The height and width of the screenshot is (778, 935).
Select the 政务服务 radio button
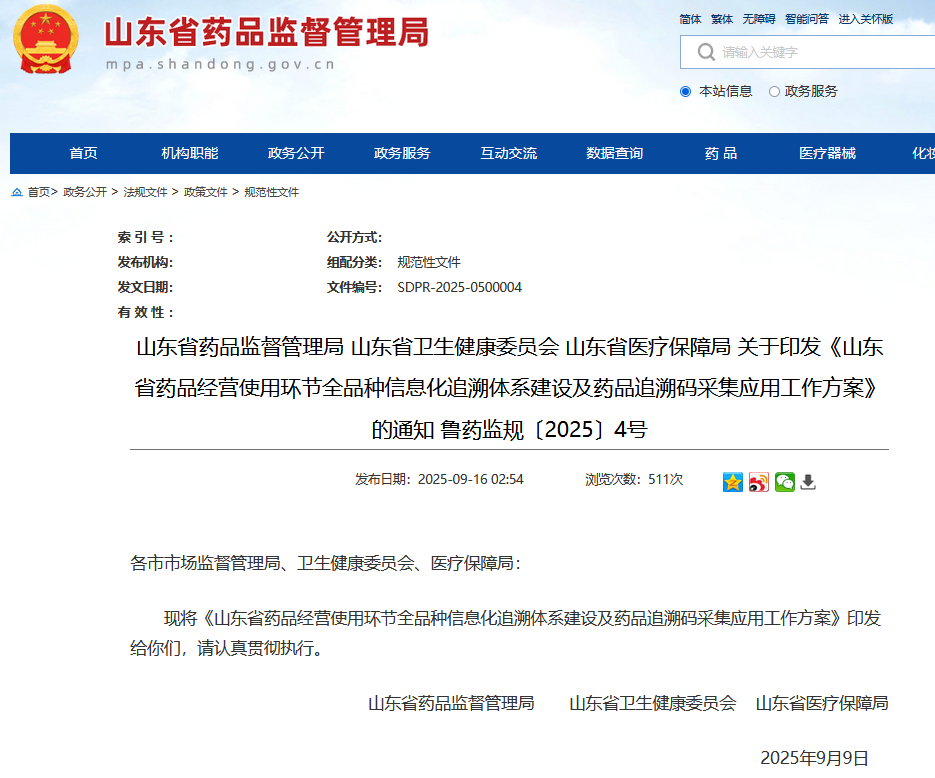[774, 91]
